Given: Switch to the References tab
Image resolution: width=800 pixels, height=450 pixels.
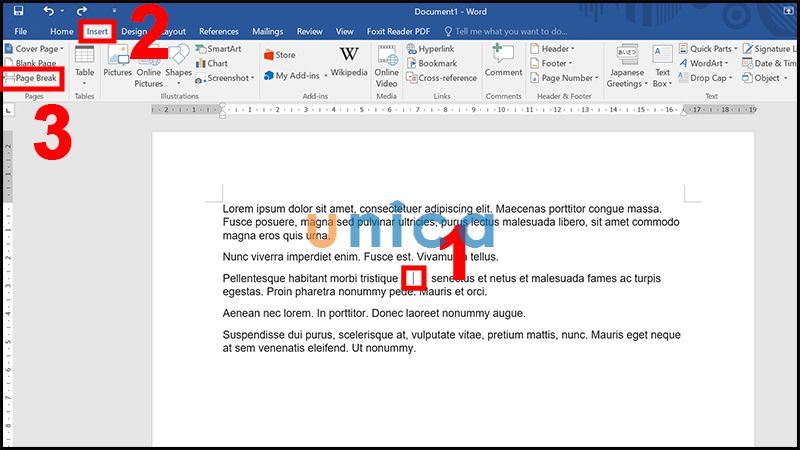Looking at the screenshot, I should [x=219, y=31].
